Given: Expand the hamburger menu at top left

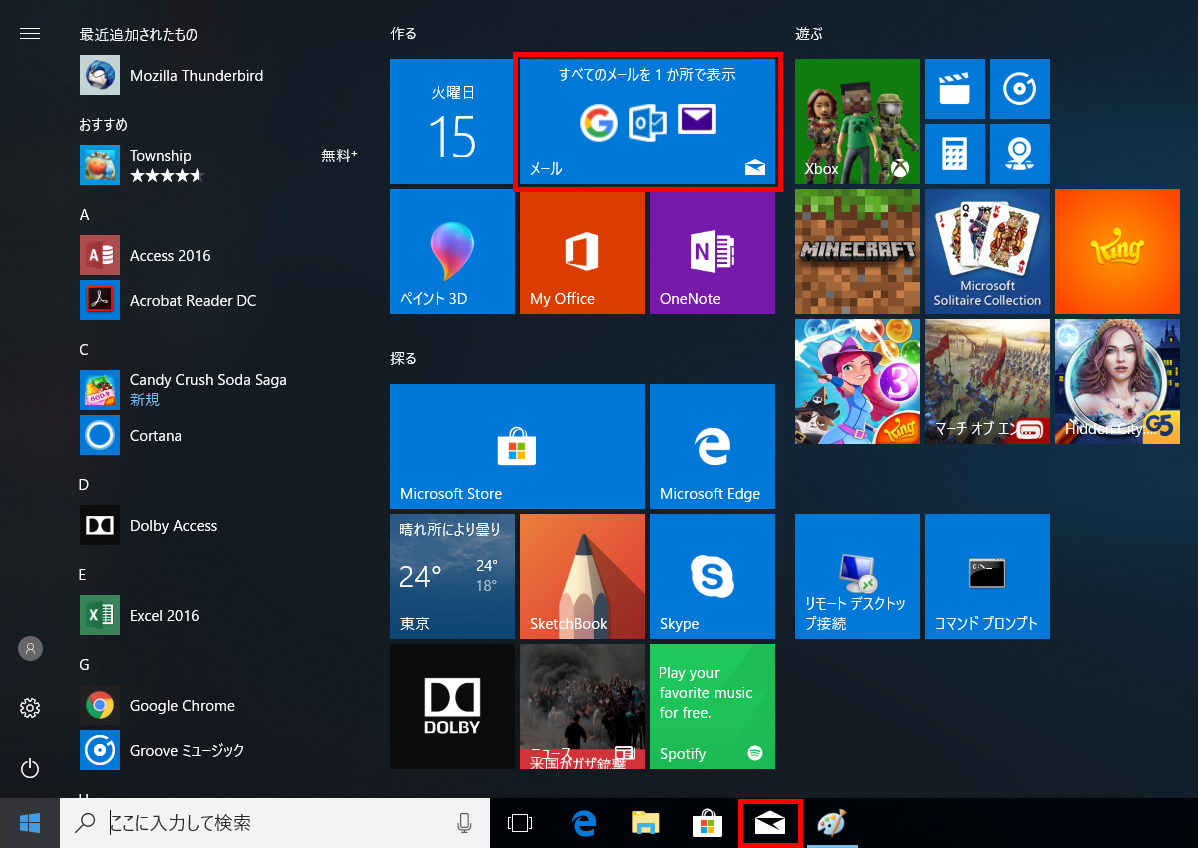Looking at the screenshot, I should click(30, 34).
